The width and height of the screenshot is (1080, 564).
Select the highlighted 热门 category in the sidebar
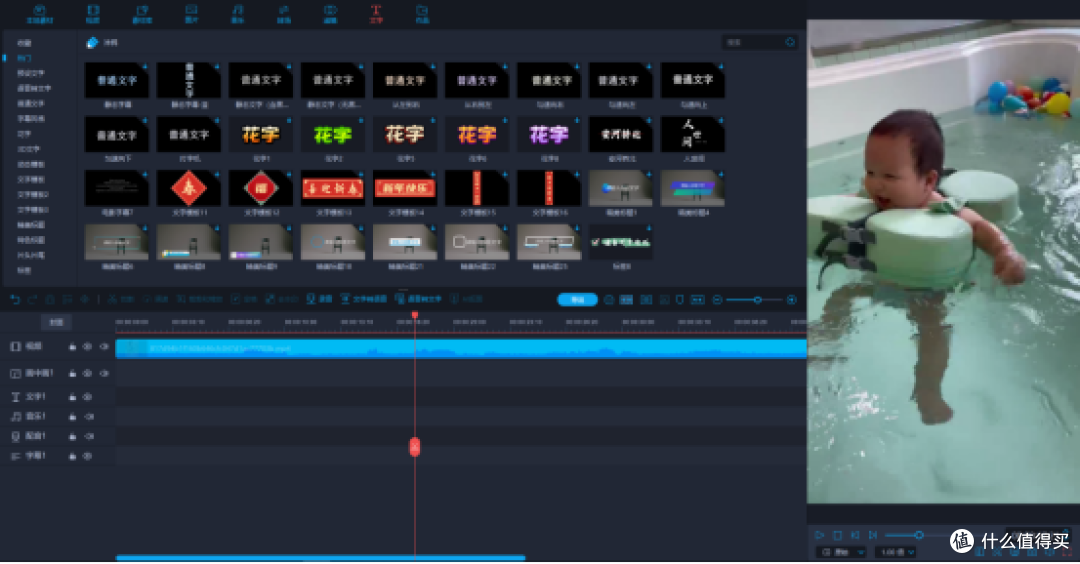pyautogui.click(x=24, y=58)
